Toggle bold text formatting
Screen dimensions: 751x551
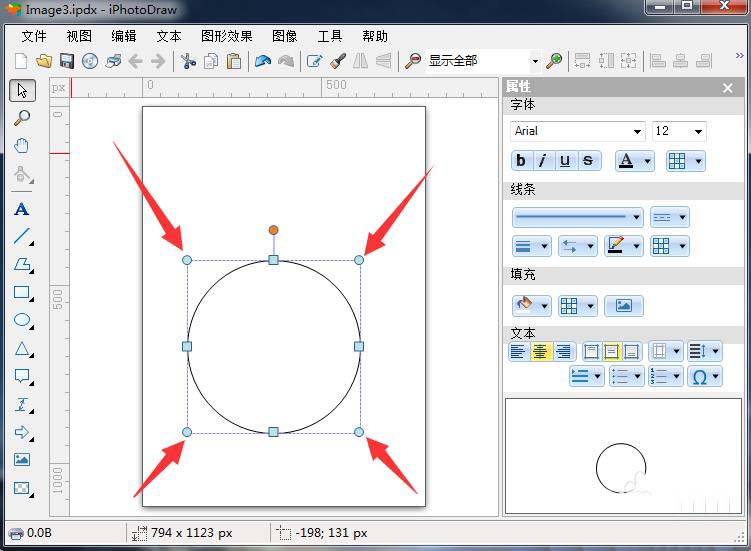tap(521, 161)
